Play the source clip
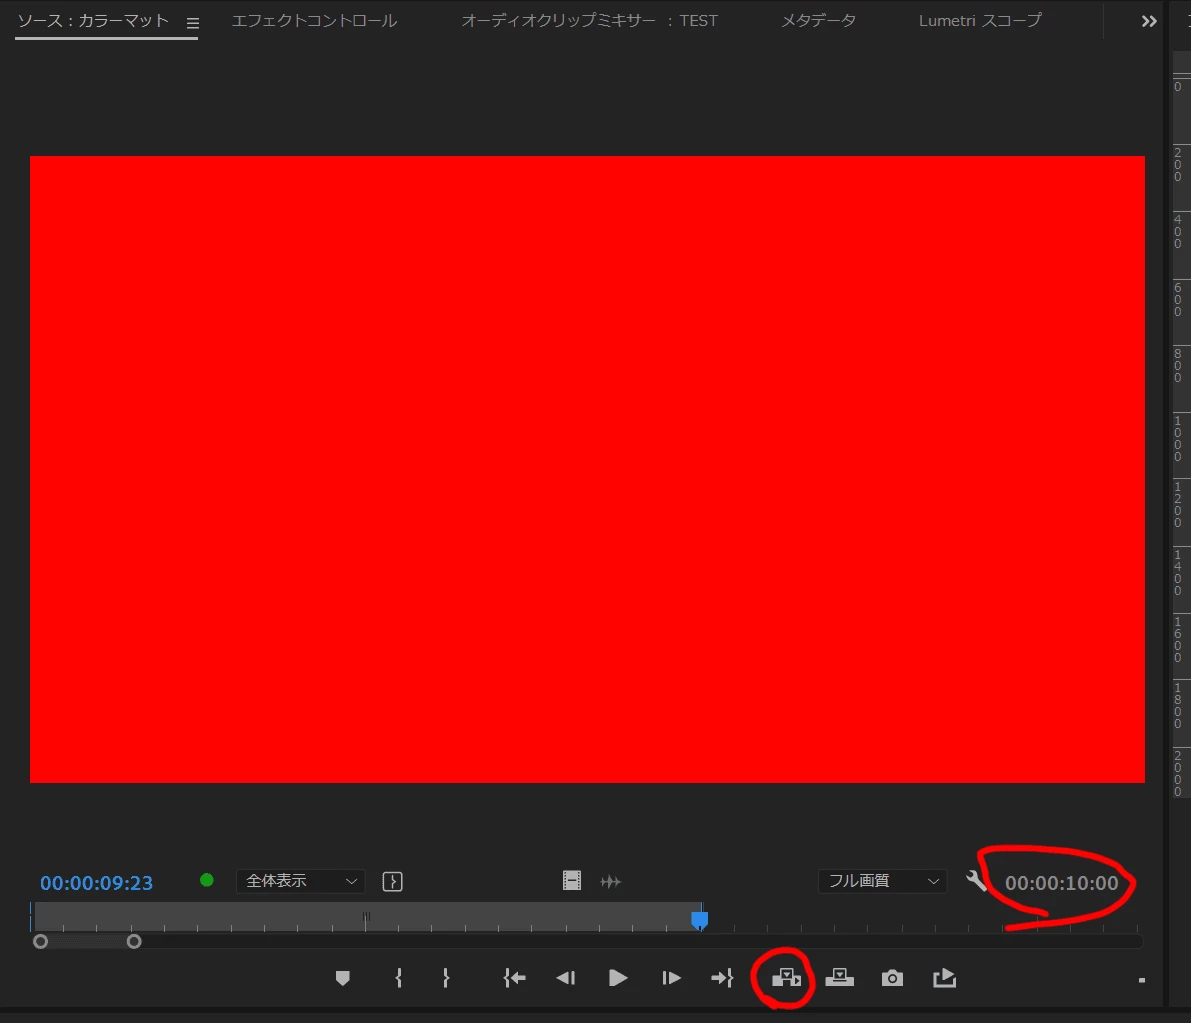This screenshot has width=1191, height=1023. tap(618, 978)
